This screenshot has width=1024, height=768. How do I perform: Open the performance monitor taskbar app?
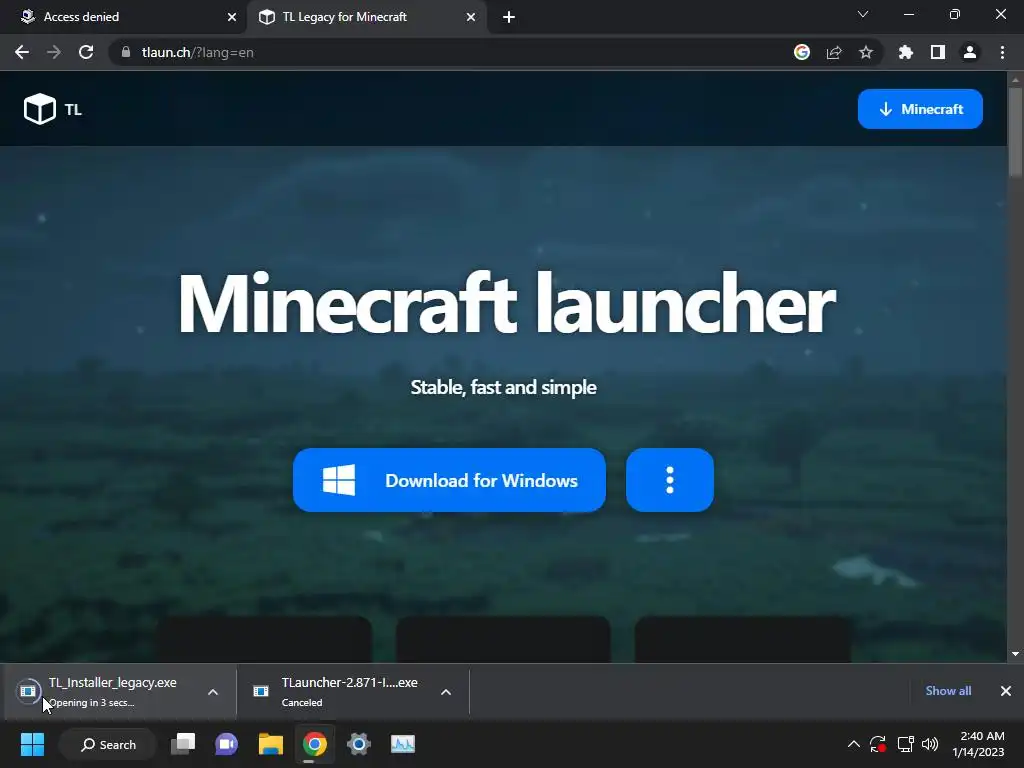click(402, 744)
